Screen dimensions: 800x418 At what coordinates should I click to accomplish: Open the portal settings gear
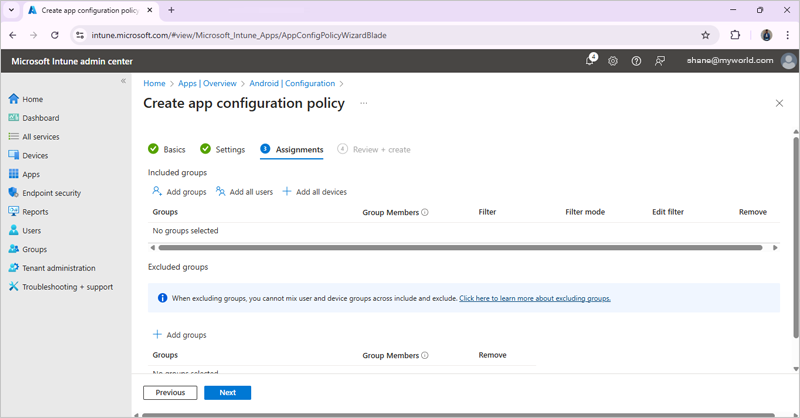coord(613,61)
